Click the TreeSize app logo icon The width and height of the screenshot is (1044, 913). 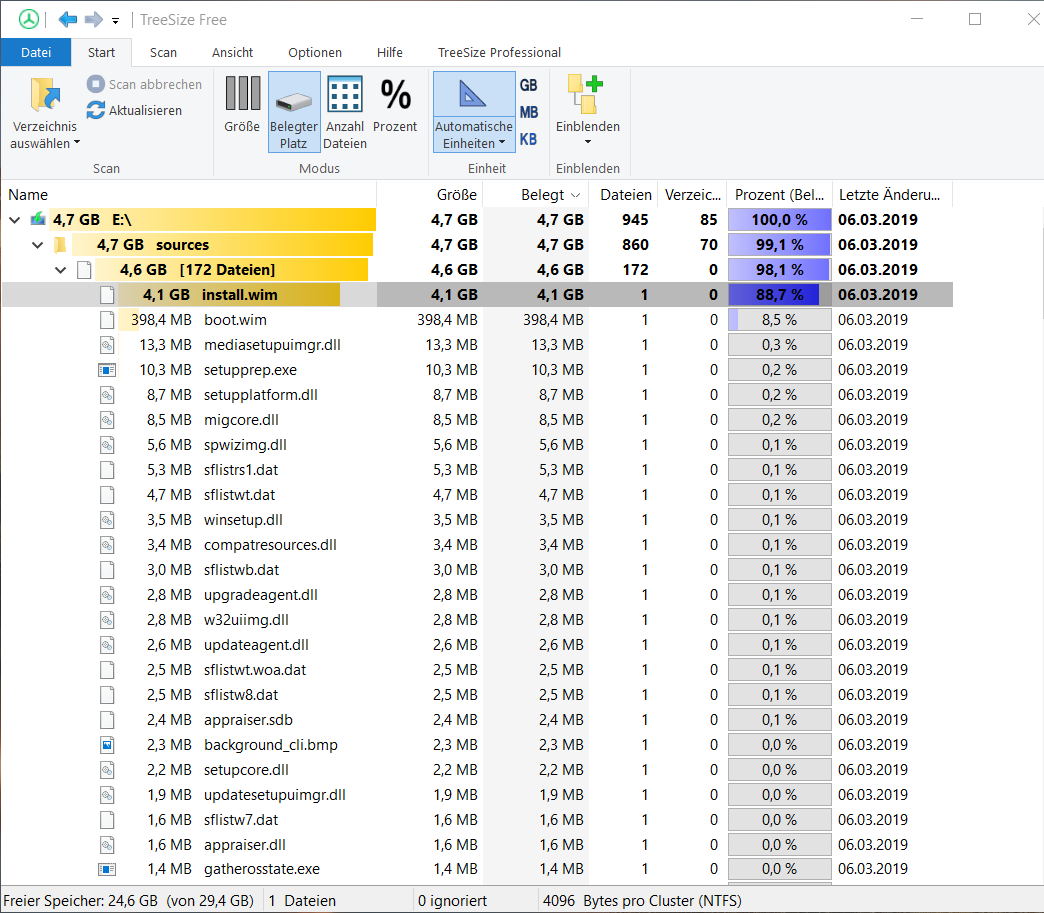(x=29, y=19)
